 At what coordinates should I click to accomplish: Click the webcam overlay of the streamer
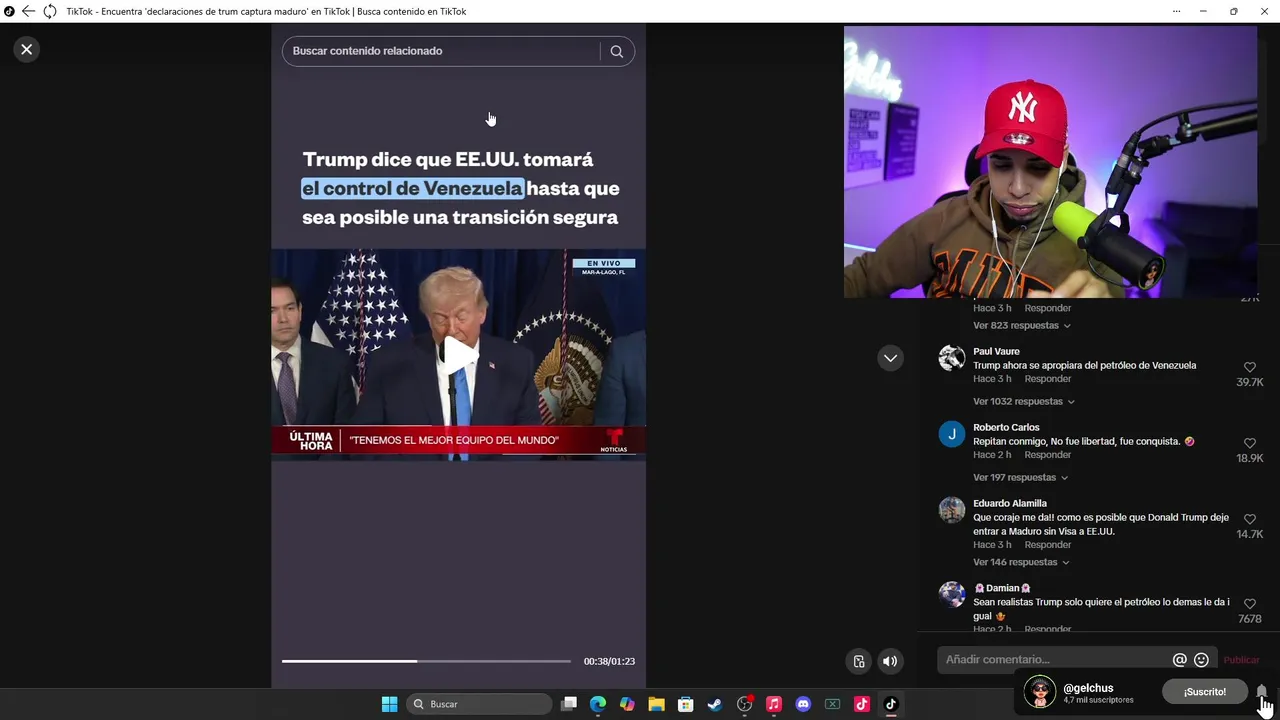coord(1050,162)
